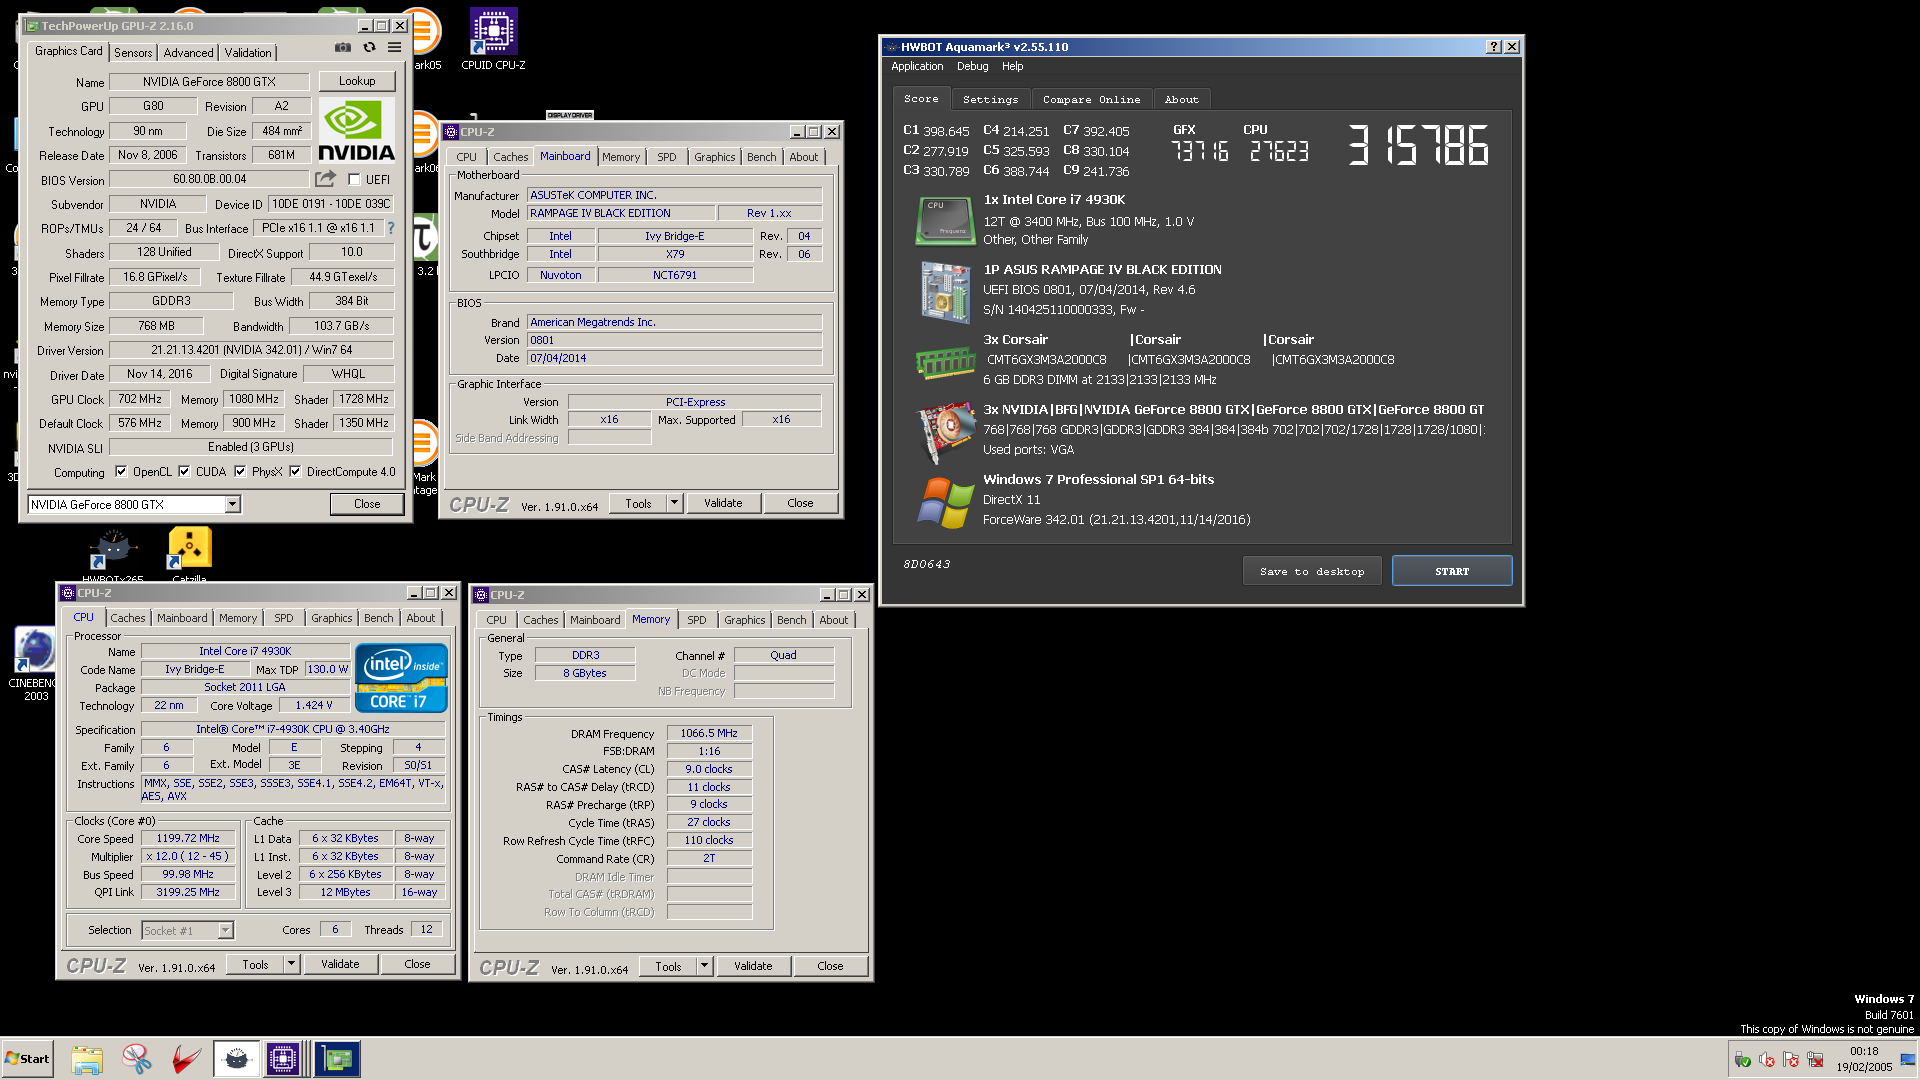
Task: Switch to Sensors tab in GPU-Z
Action: (133, 53)
